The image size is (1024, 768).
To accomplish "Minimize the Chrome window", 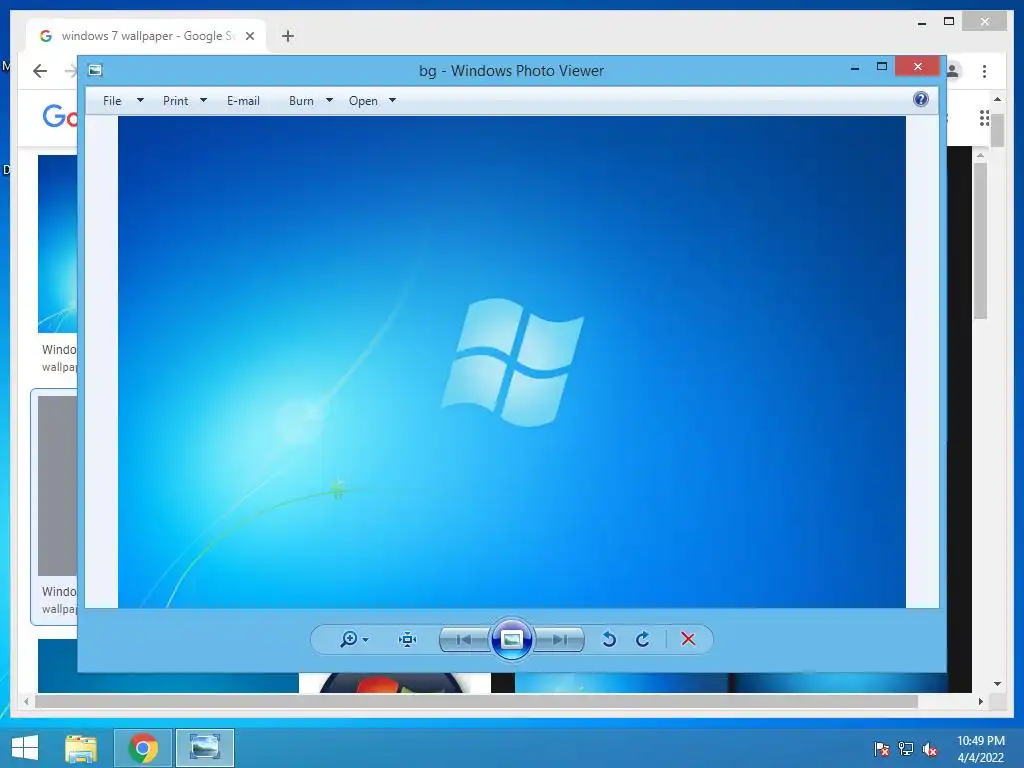I will pyautogui.click(x=921, y=23).
